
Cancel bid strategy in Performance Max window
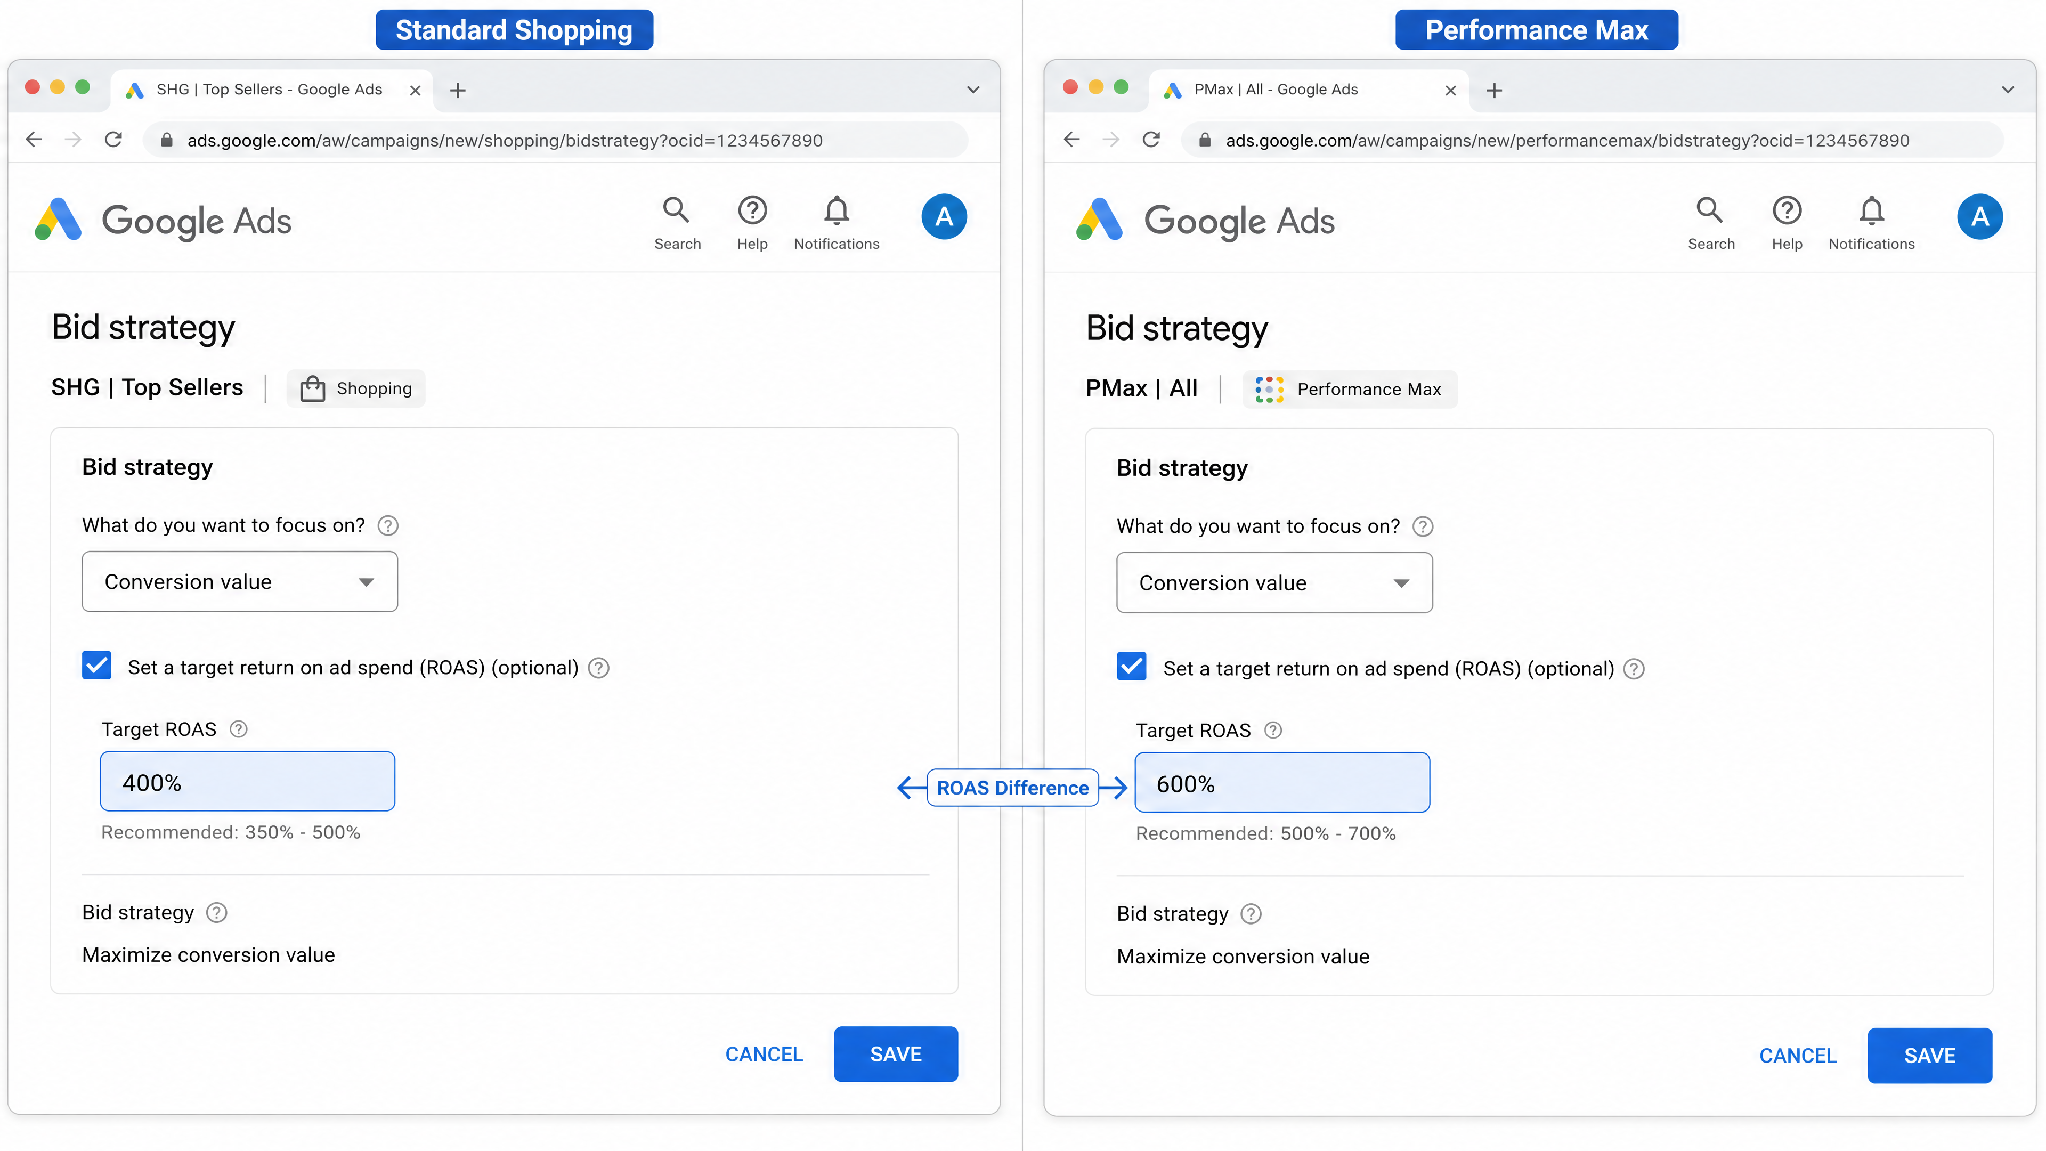1798,1056
